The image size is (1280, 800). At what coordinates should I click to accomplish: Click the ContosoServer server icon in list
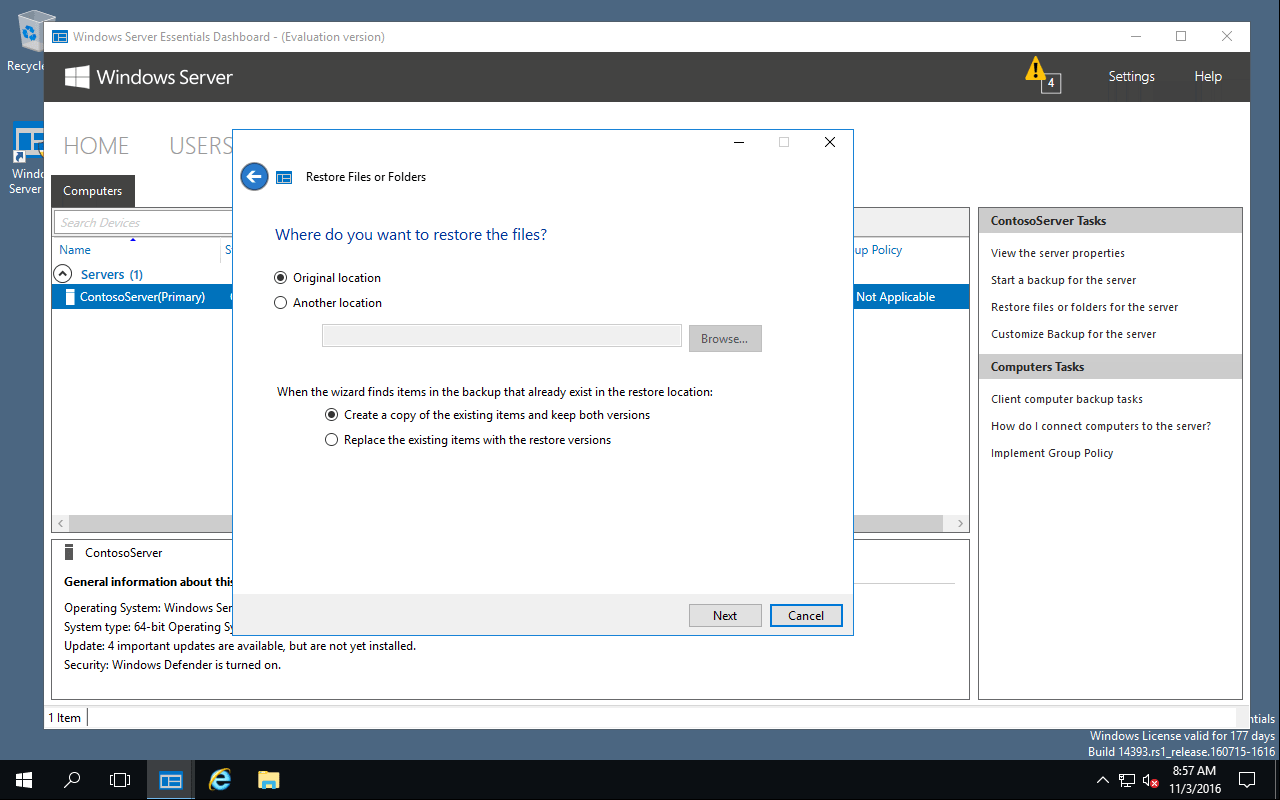click(69, 297)
